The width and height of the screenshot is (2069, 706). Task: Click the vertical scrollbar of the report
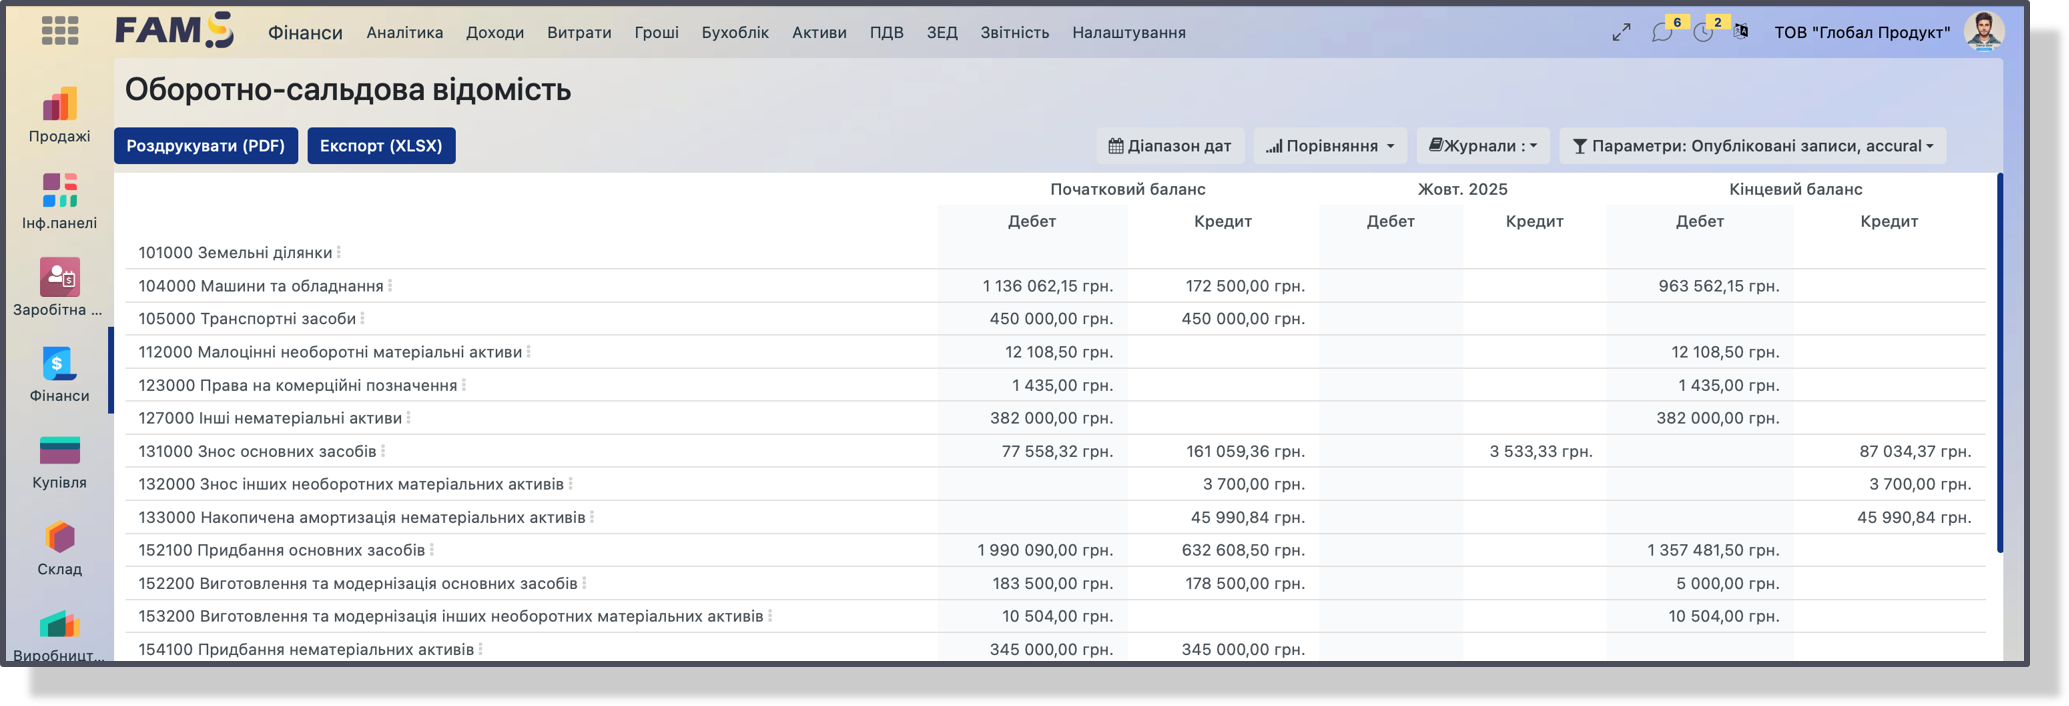2000,362
